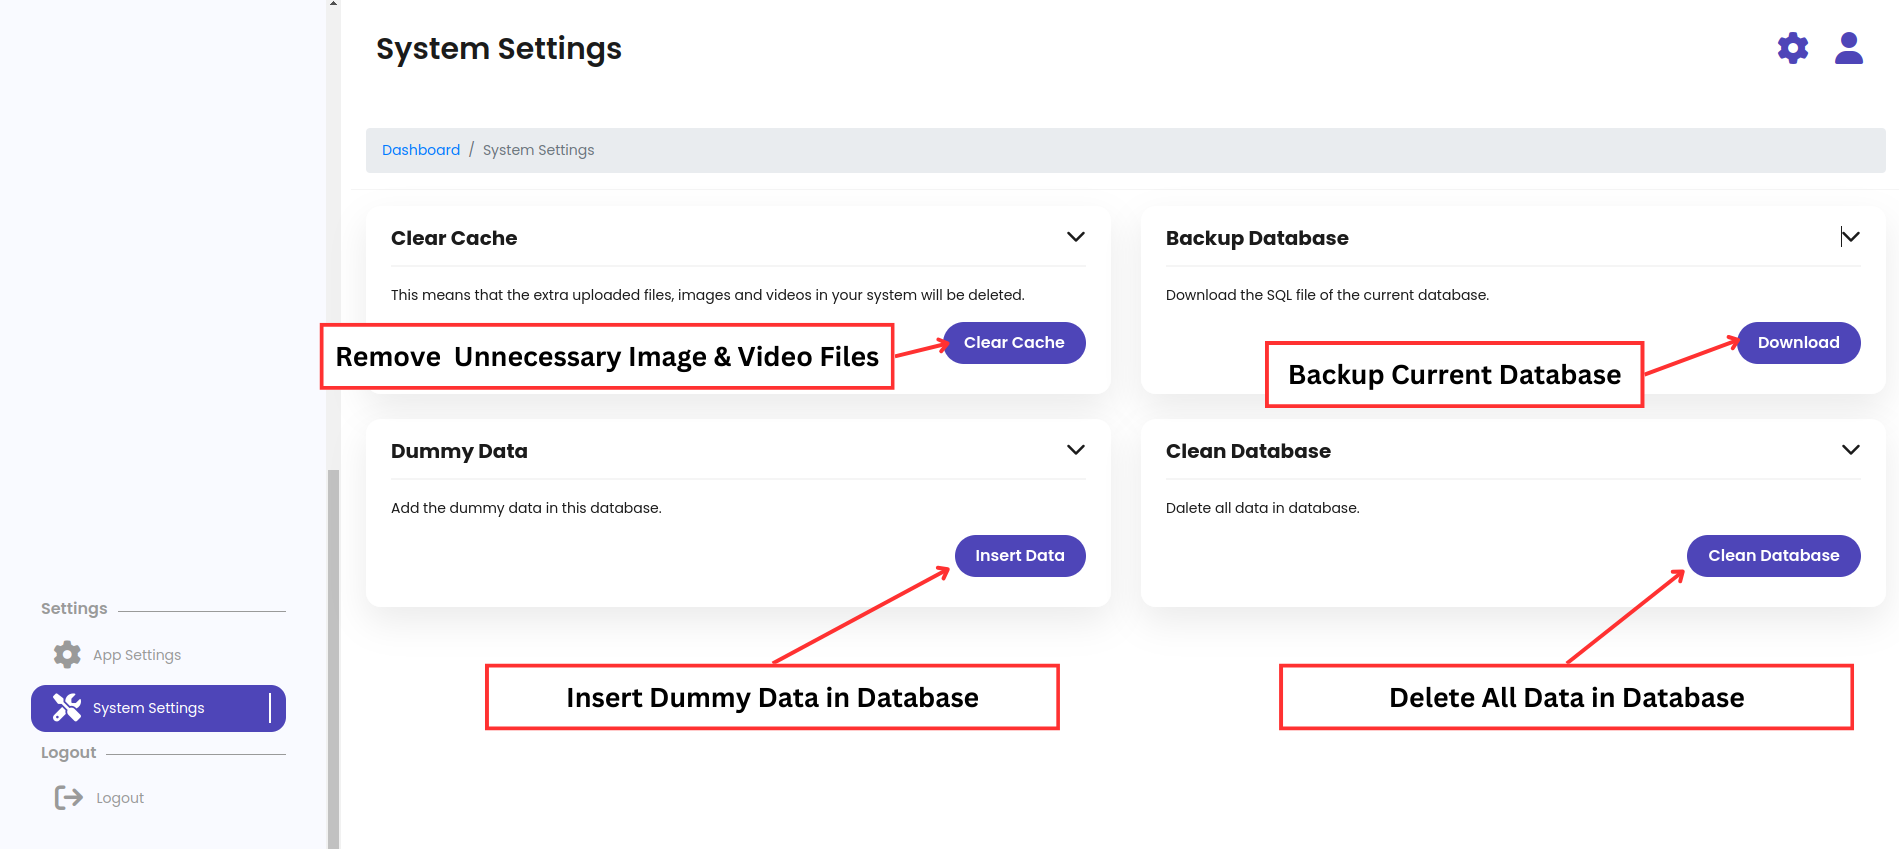Click the Logout text in the sidebar
1899x849 pixels.
[120, 798]
